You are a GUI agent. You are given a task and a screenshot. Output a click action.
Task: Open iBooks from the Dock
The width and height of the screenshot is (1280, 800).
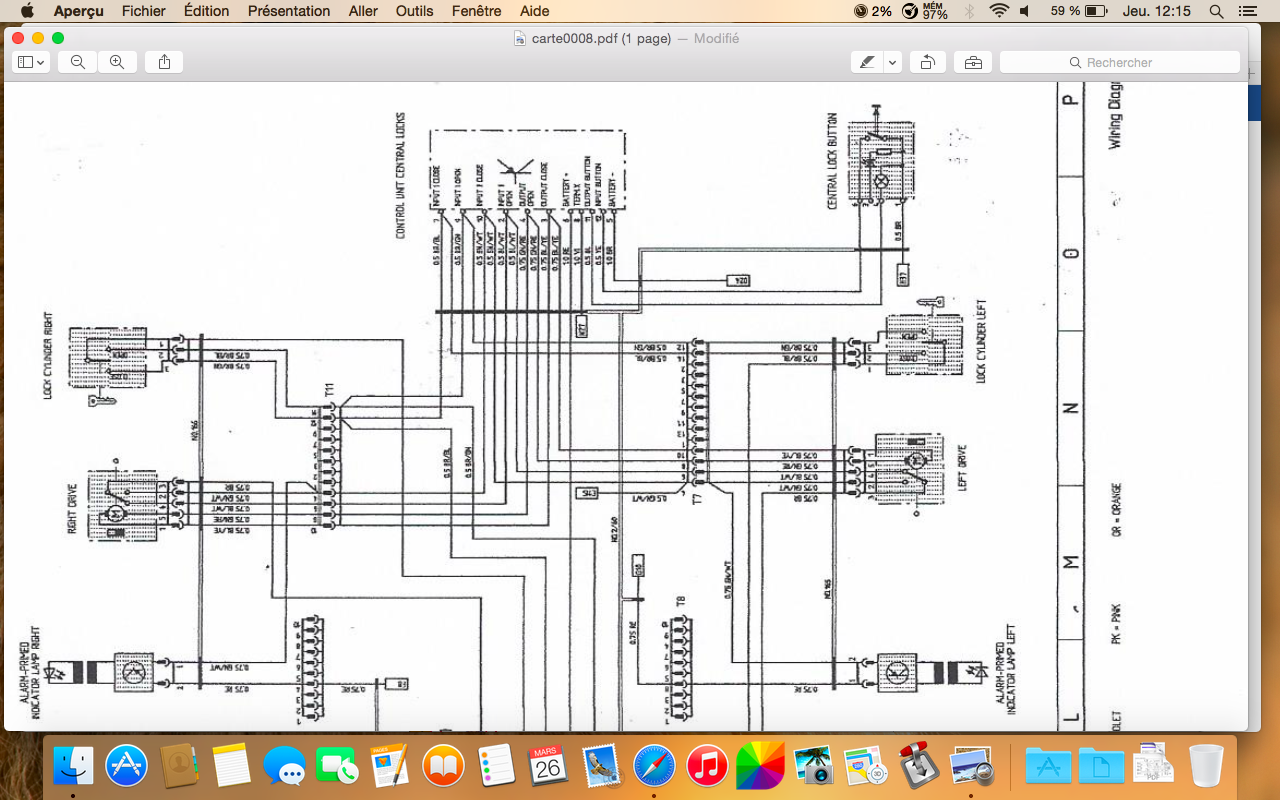click(443, 767)
